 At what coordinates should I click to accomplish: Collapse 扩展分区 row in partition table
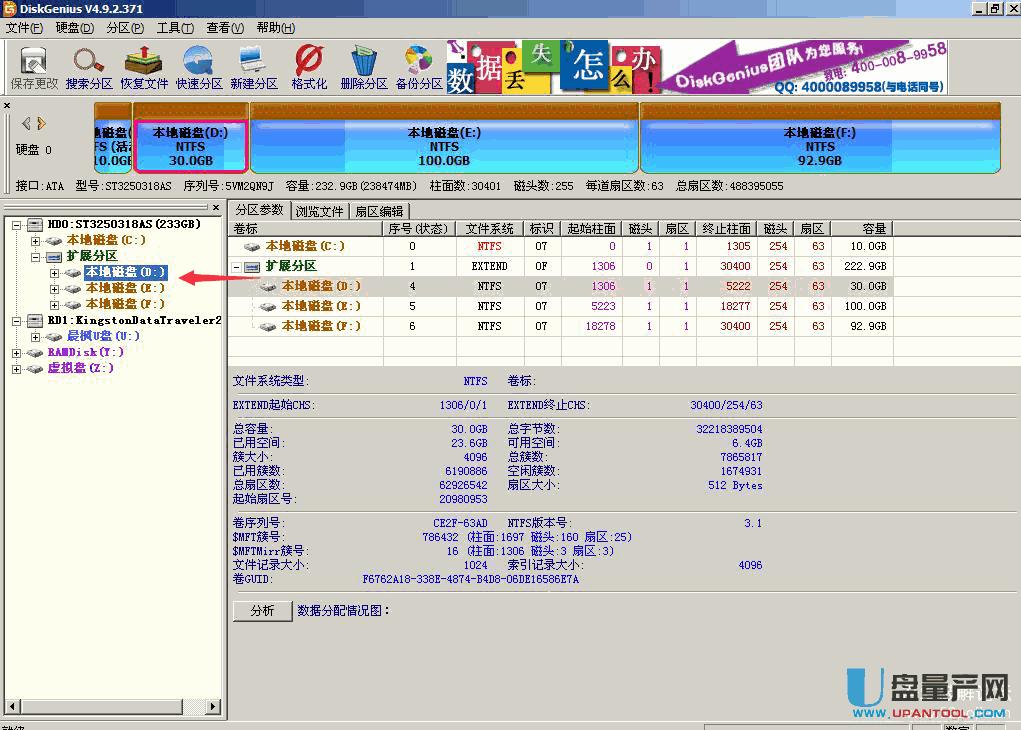point(238,266)
